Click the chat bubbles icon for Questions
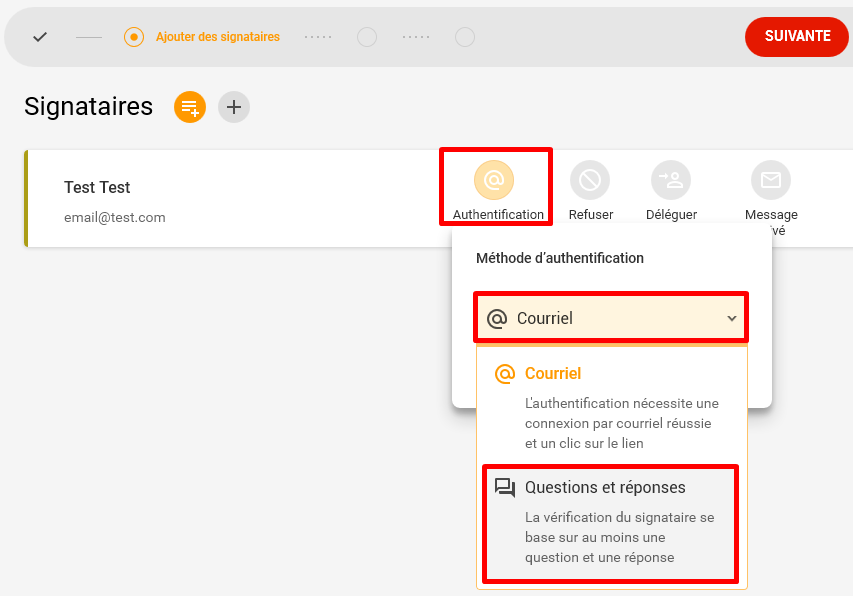853x596 pixels. pyautogui.click(x=505, y=487)
